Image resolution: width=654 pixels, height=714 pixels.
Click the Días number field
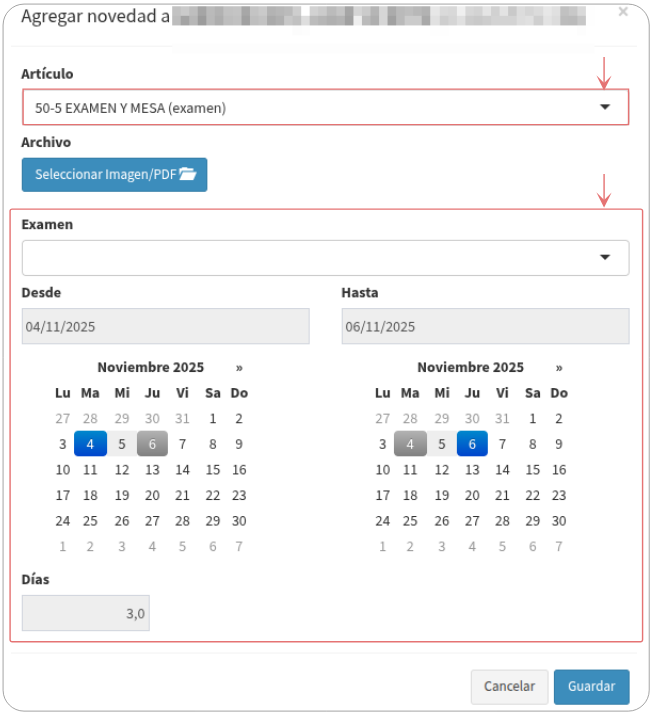85,613
